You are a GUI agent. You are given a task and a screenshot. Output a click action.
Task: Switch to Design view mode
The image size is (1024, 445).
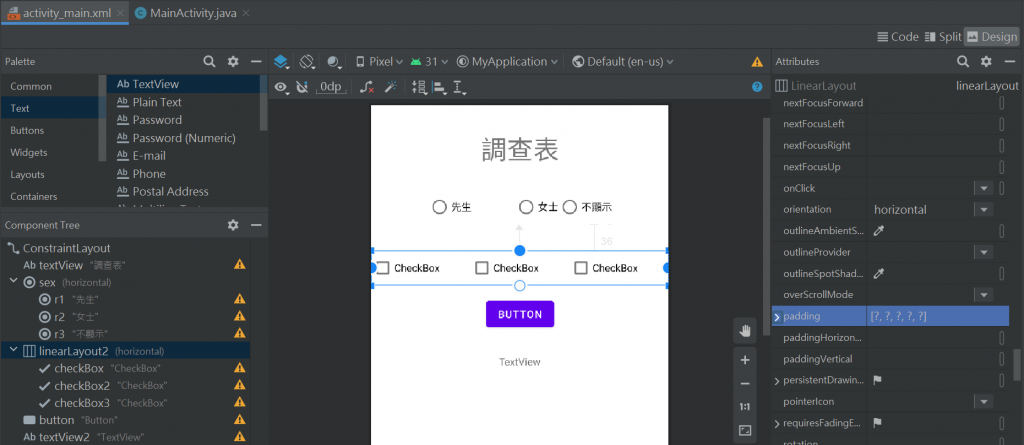pos(992,37)
